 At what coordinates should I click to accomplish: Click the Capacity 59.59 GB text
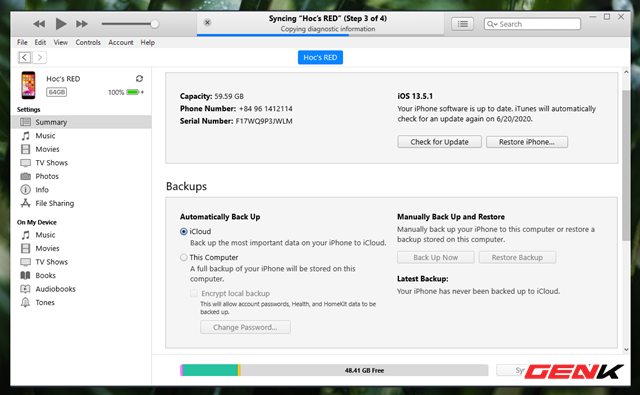coord(211,96)
